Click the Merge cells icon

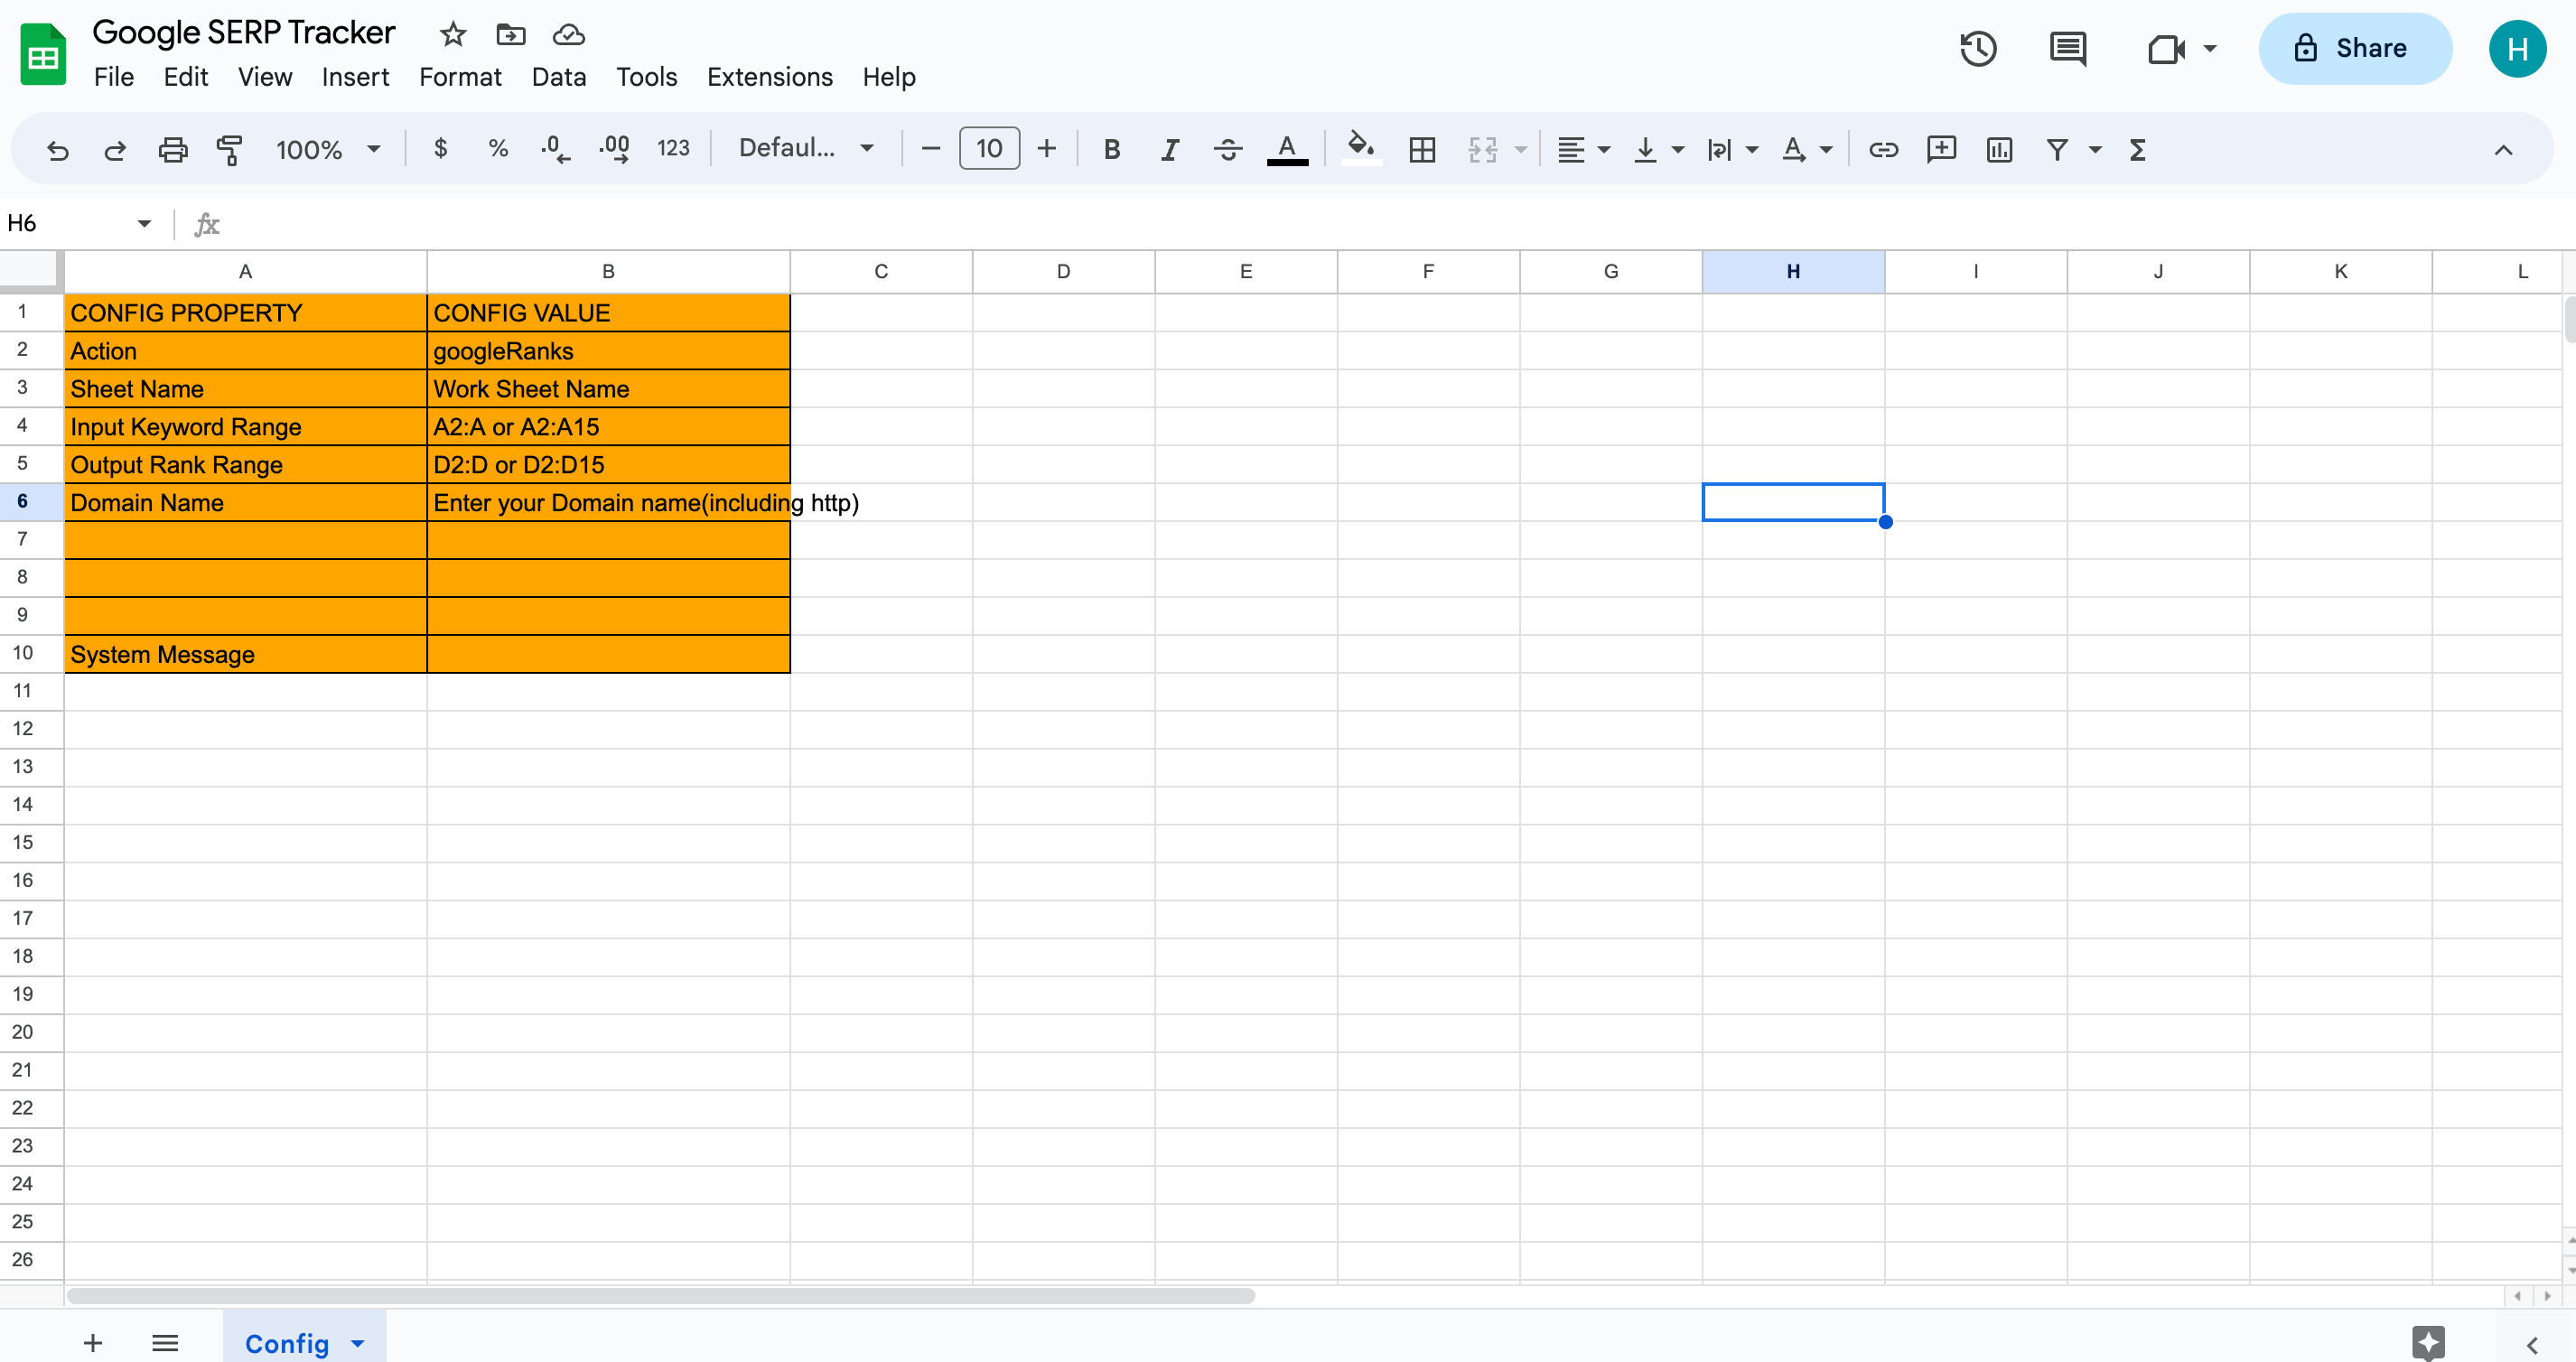[x=1482, y=150]
